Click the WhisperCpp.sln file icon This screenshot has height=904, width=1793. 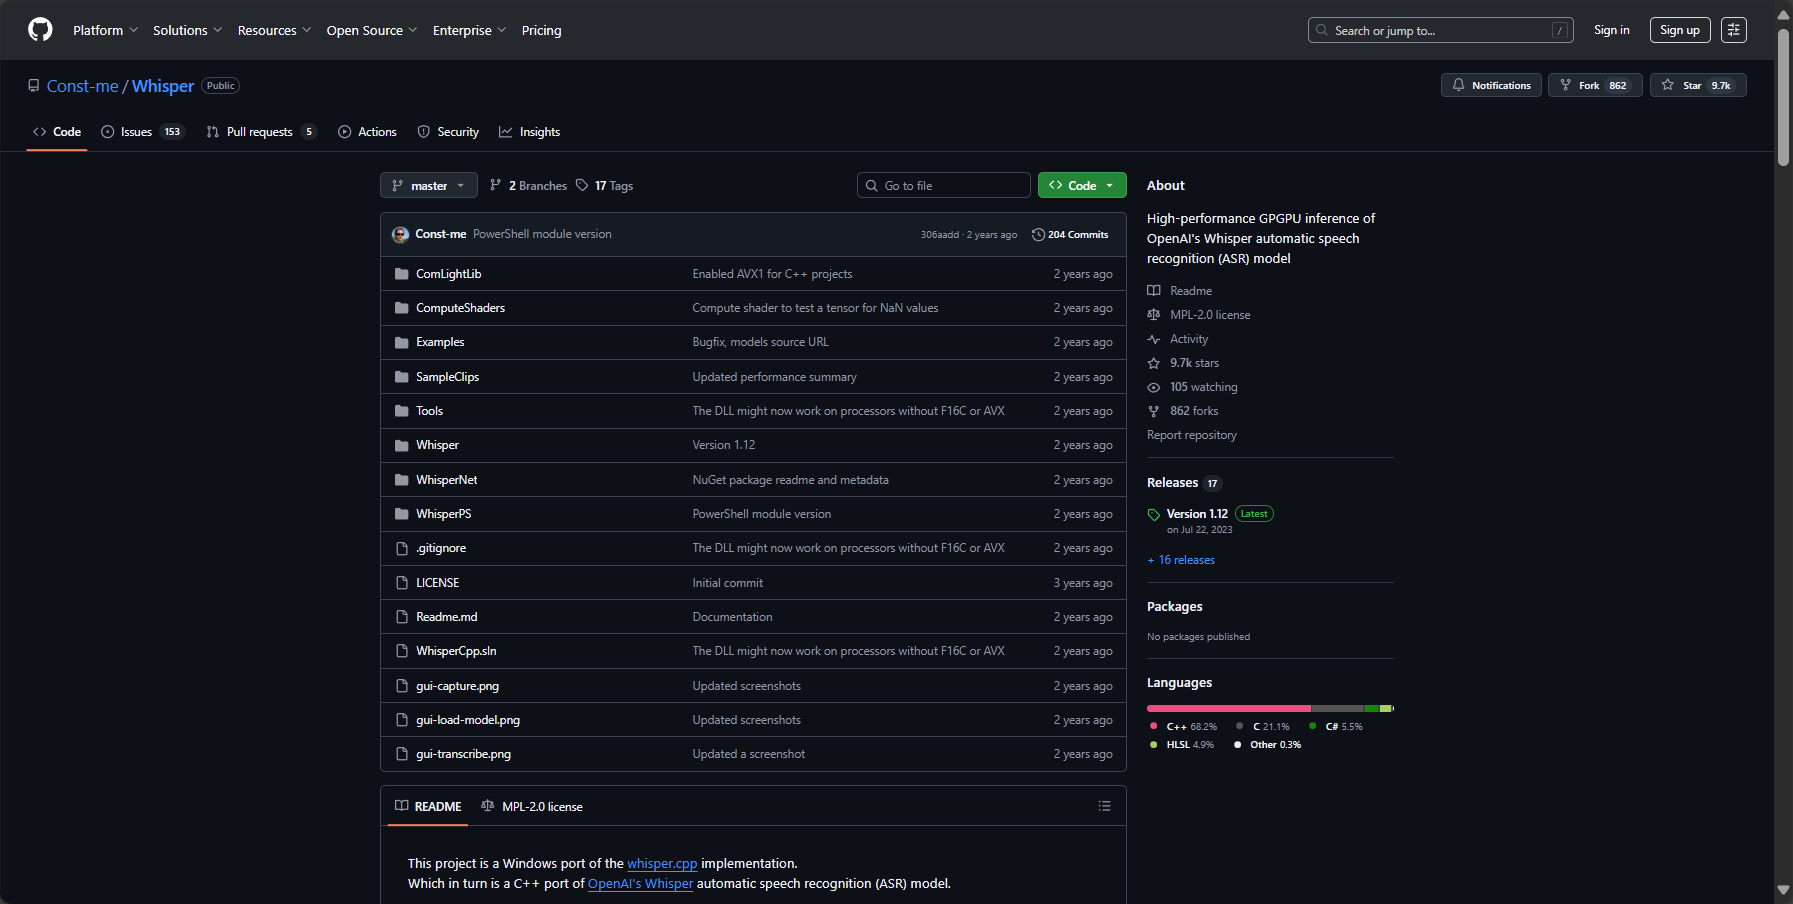402,651
